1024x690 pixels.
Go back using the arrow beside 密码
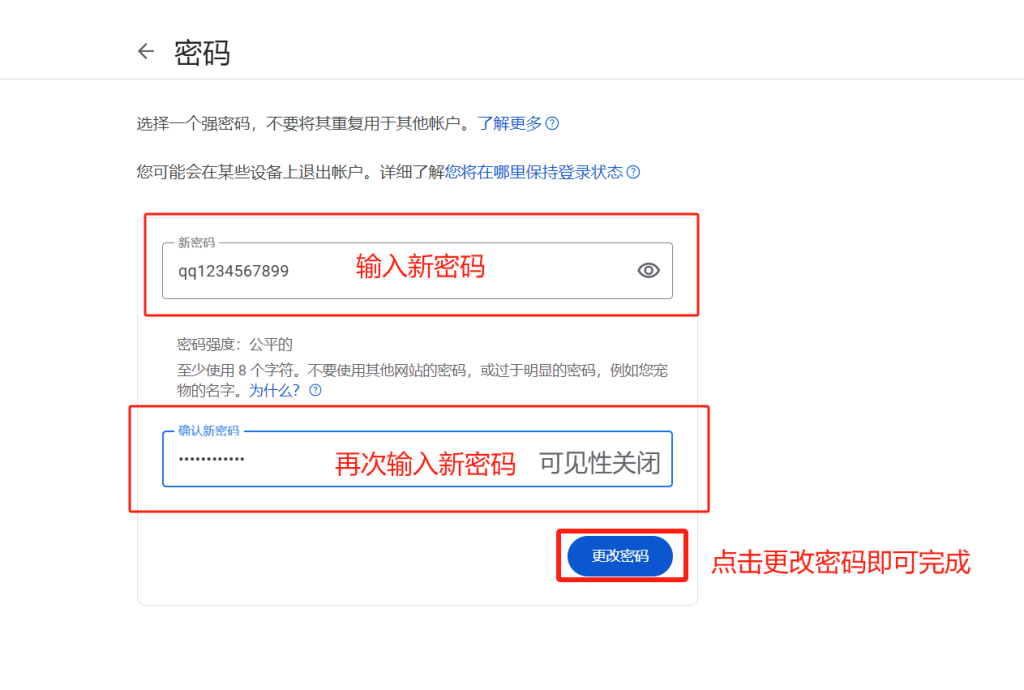click(x=146, y=52)
